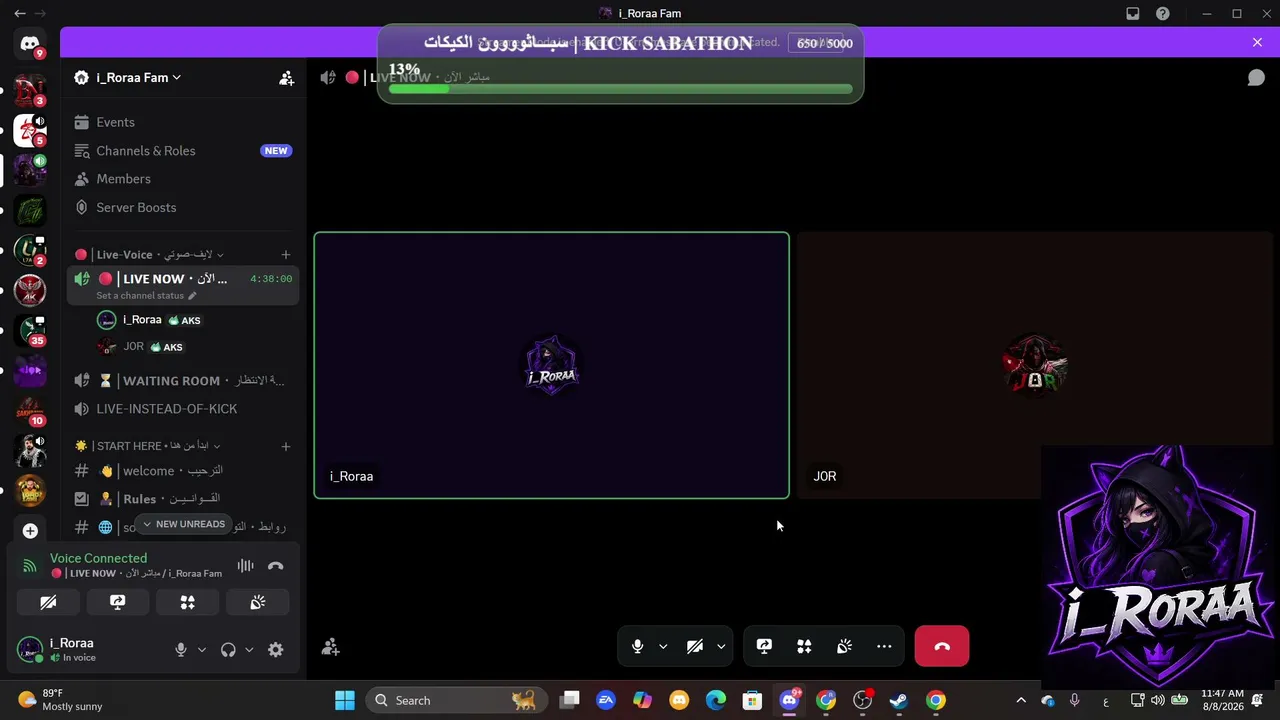
Task: Open the soundboard icon in call controls
Action: [x=844, y=647]
